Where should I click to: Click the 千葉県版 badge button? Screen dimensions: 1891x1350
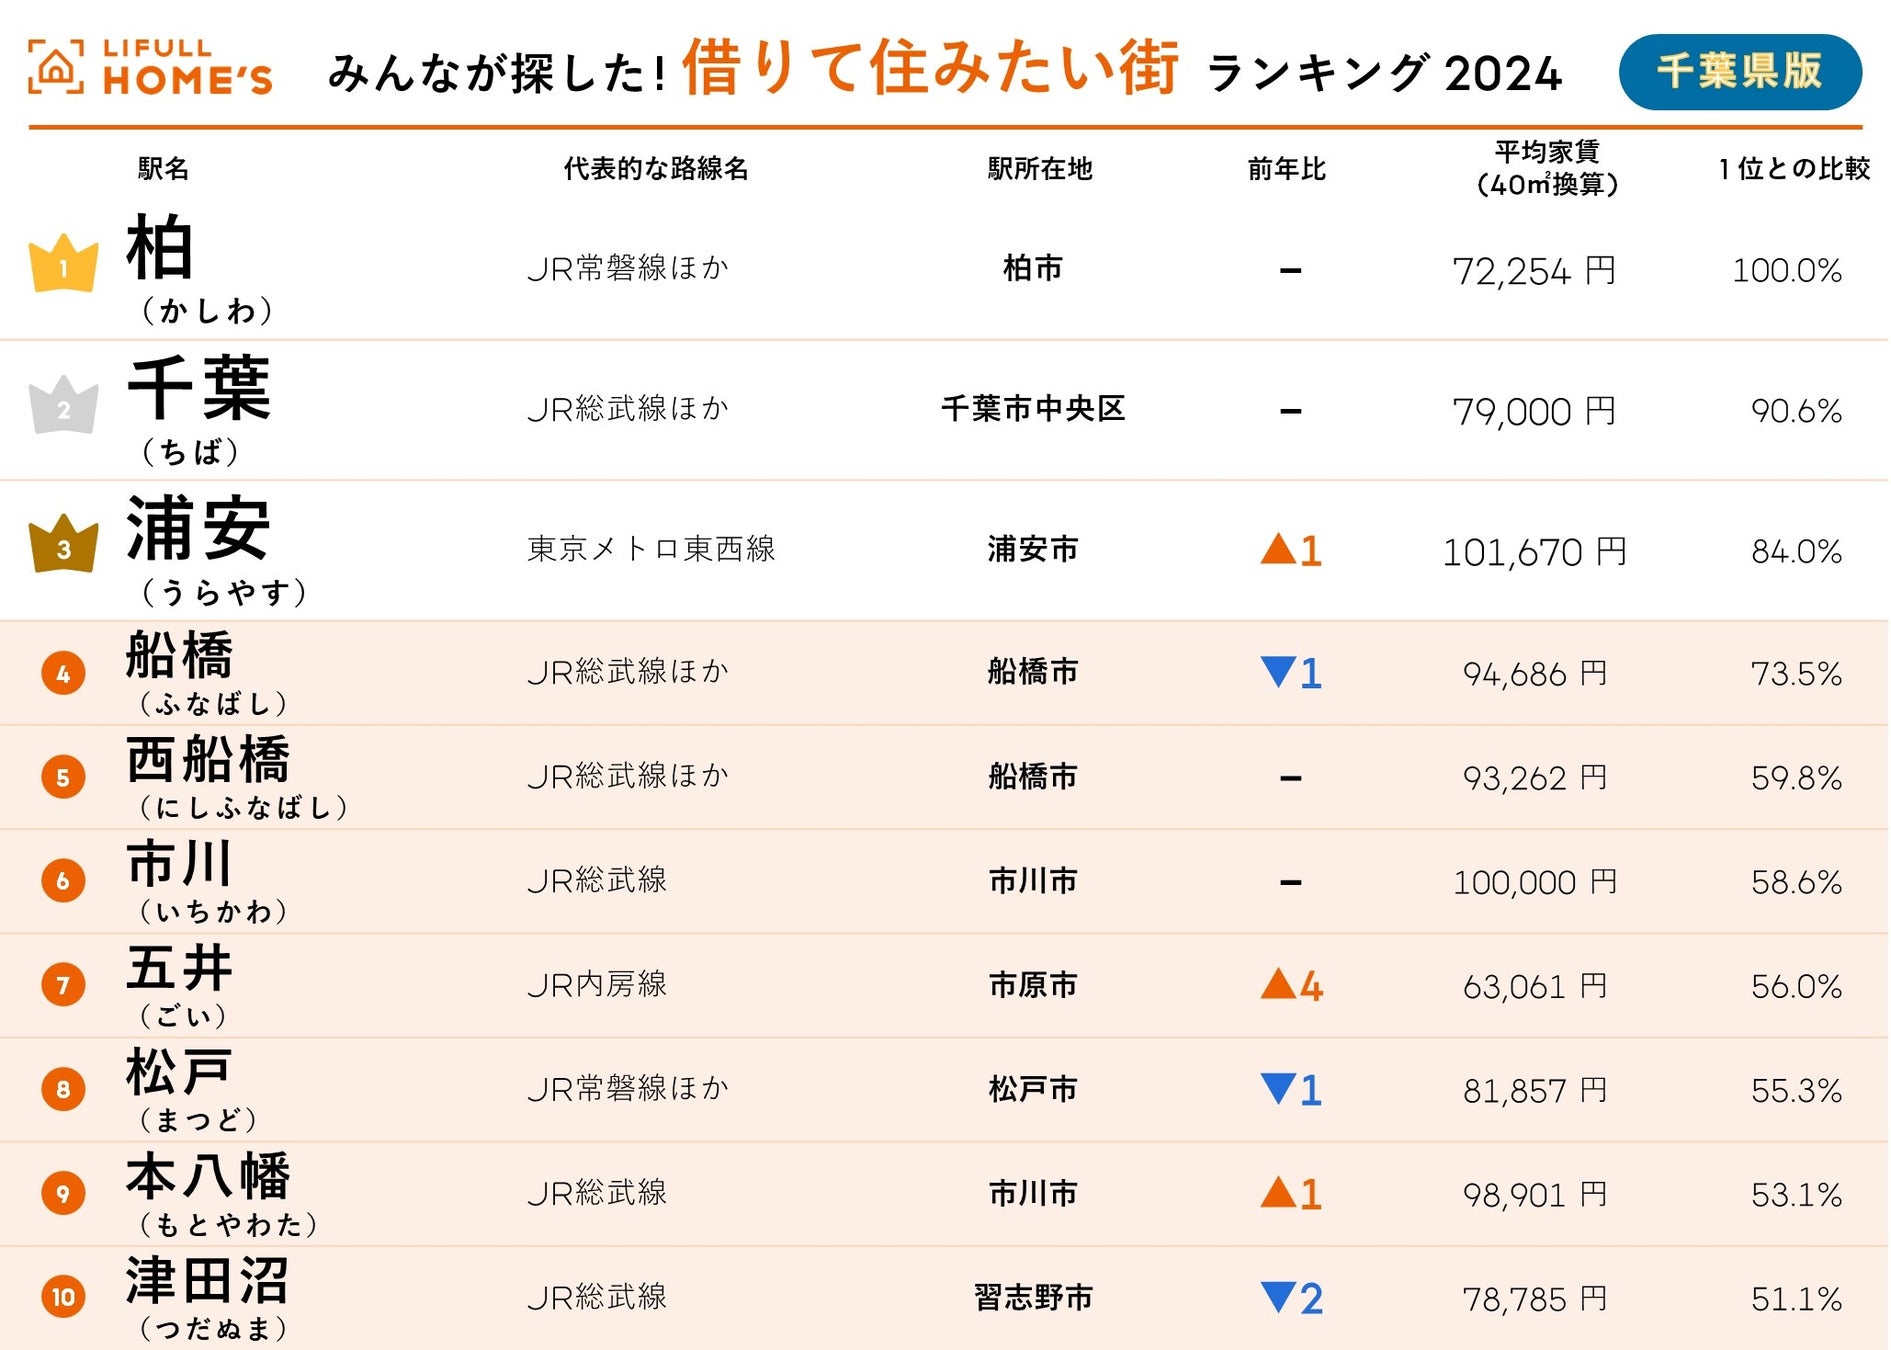point(1739,71)
